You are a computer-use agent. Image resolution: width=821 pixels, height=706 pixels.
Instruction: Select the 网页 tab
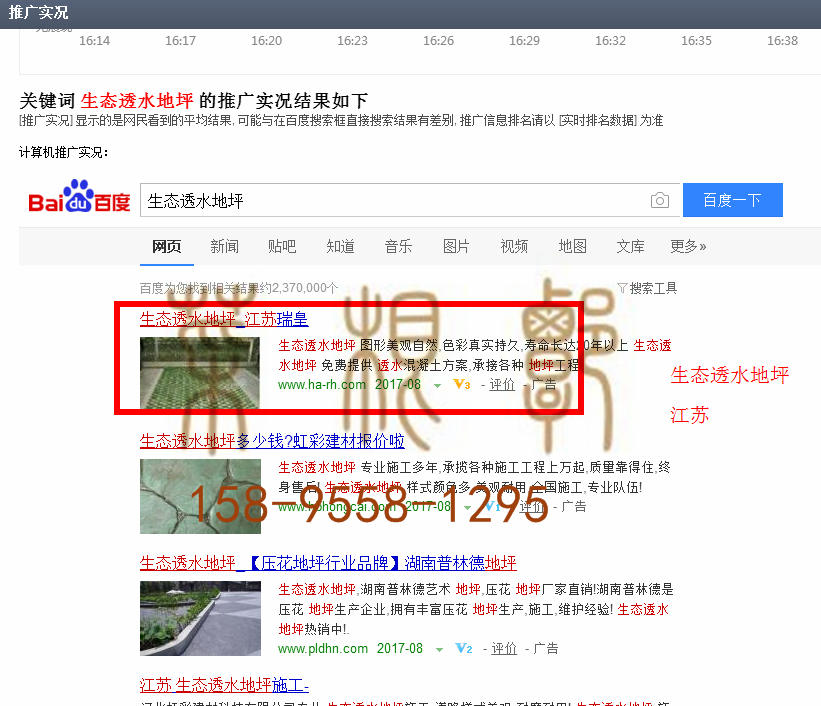pyautogui.click(x=167, y=246)
